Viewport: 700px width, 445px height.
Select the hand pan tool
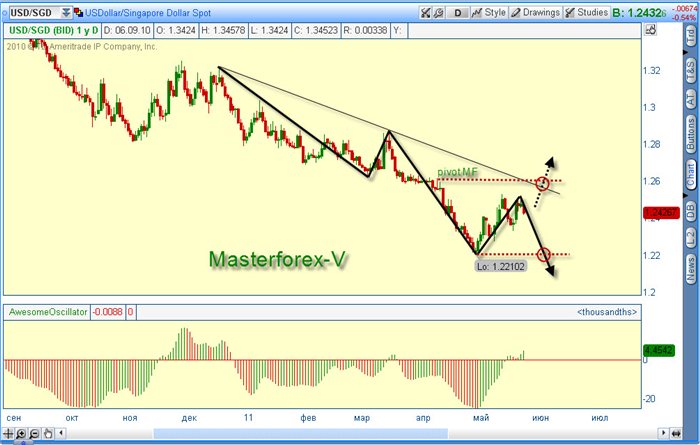click(48, 433)
